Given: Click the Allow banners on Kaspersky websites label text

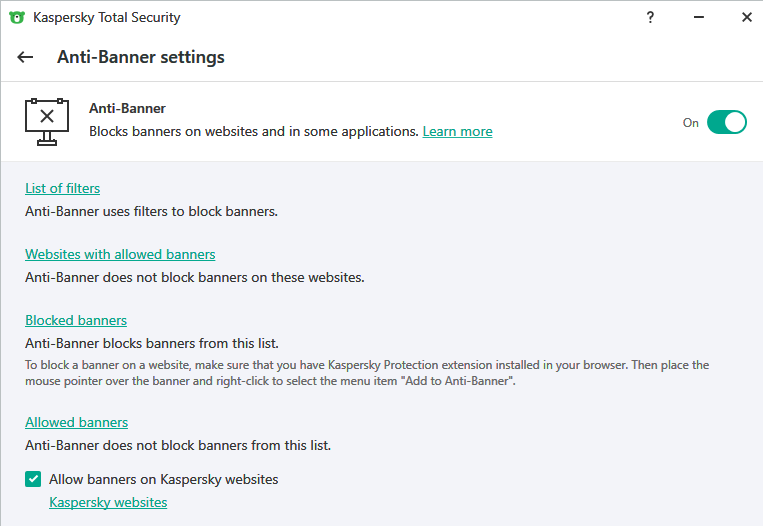Looking at the screenshot, I should pyautogui.click(x=163, y=479).
